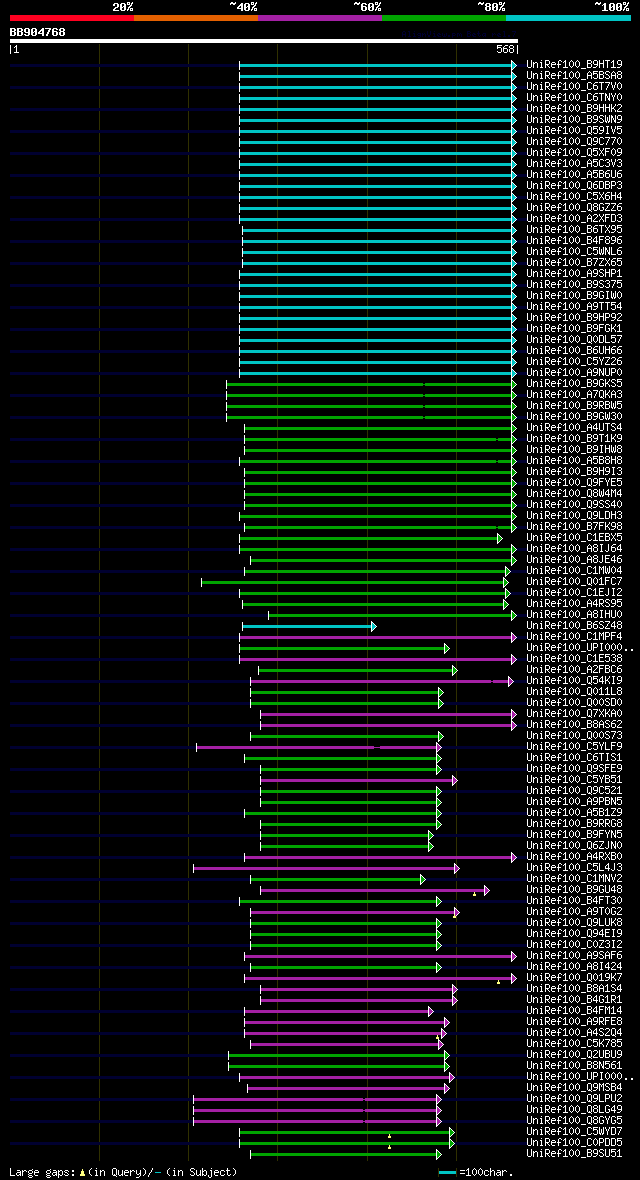
Task: Click the UniRef100_B9GU48 label
Action: 574,889
